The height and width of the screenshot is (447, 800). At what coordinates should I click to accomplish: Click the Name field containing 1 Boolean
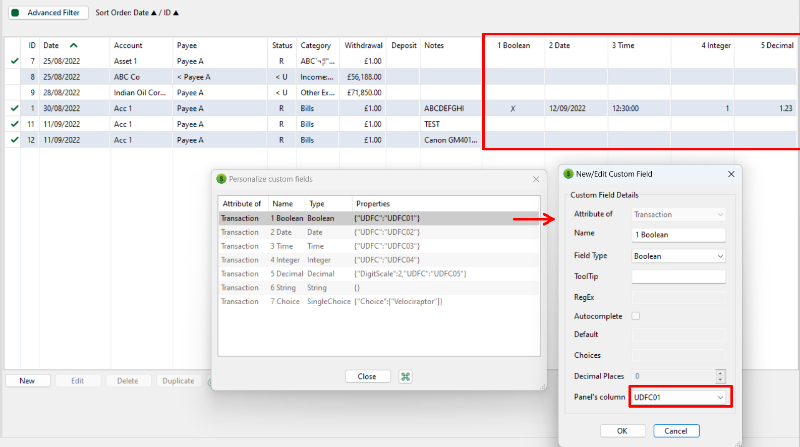678,235
